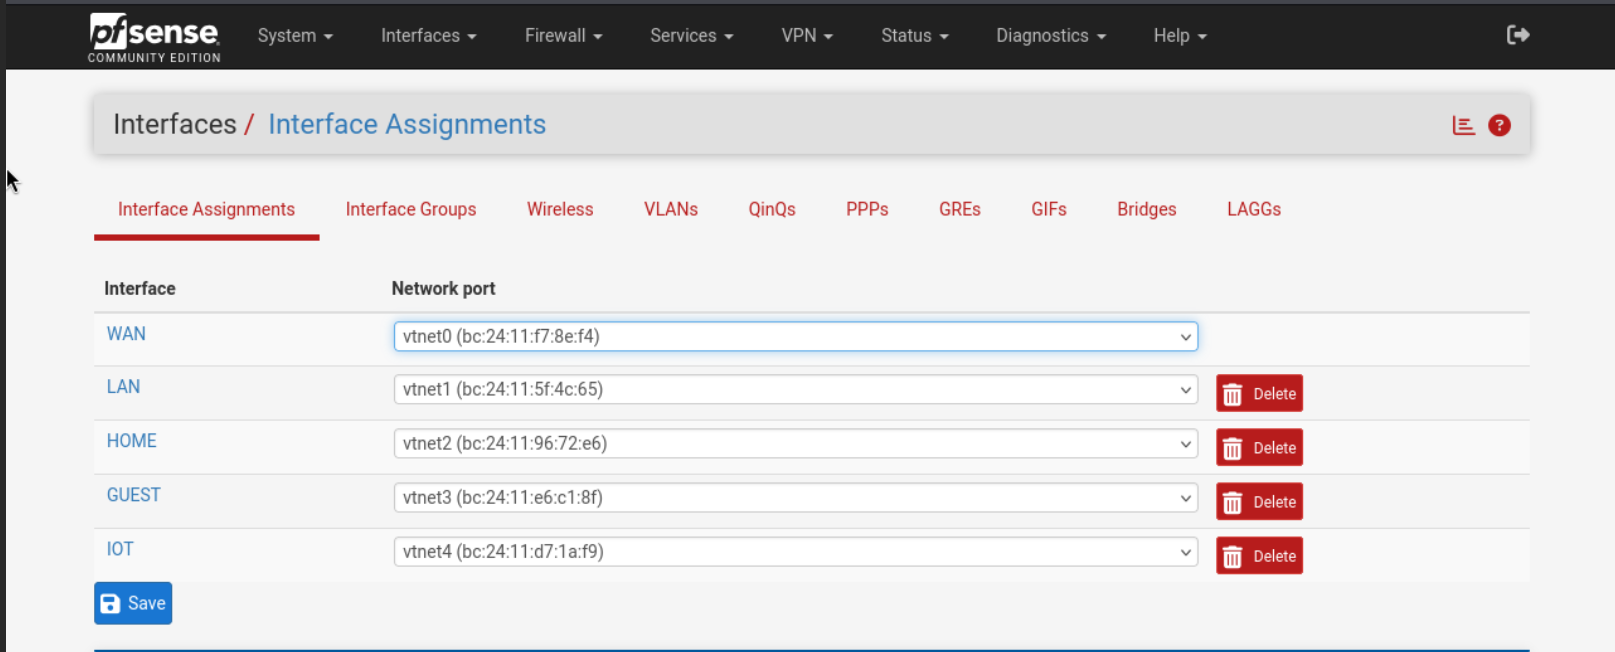Image resolution: width=1615 pixels, height=652 pixels.
Task: Expand the HOME network port dropdown
Action: pyautogui.click(x=796, y=443)
